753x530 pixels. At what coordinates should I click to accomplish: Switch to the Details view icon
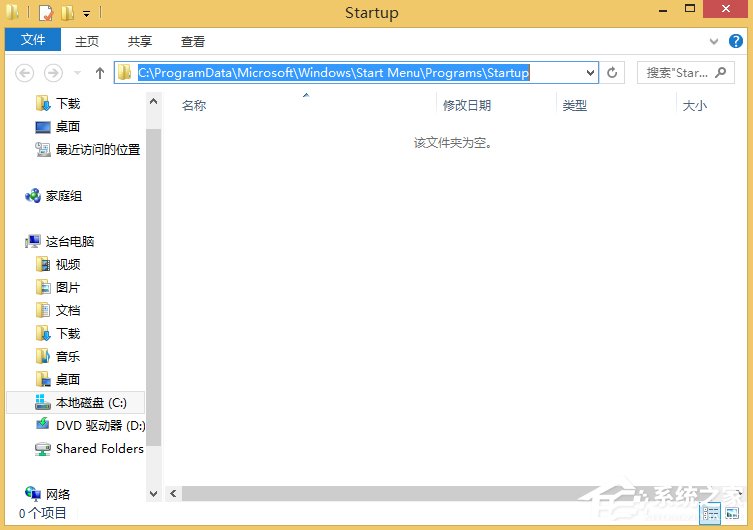point(710,513)
